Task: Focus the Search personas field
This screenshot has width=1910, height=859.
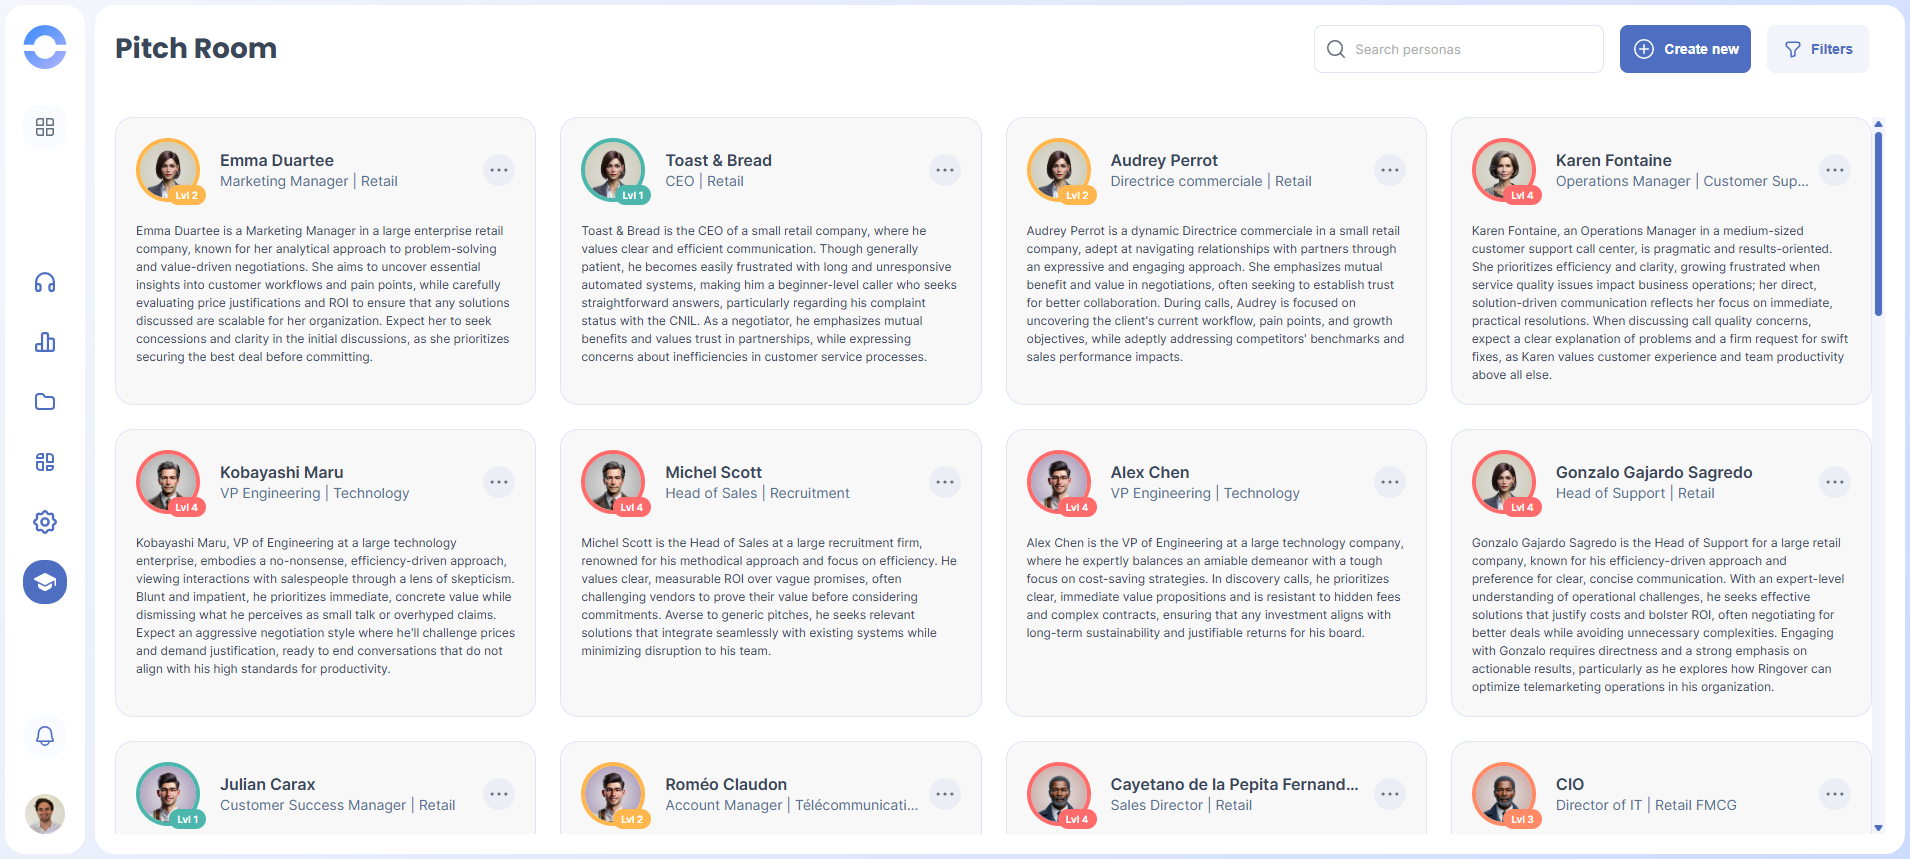Action: coord(1470,49)
